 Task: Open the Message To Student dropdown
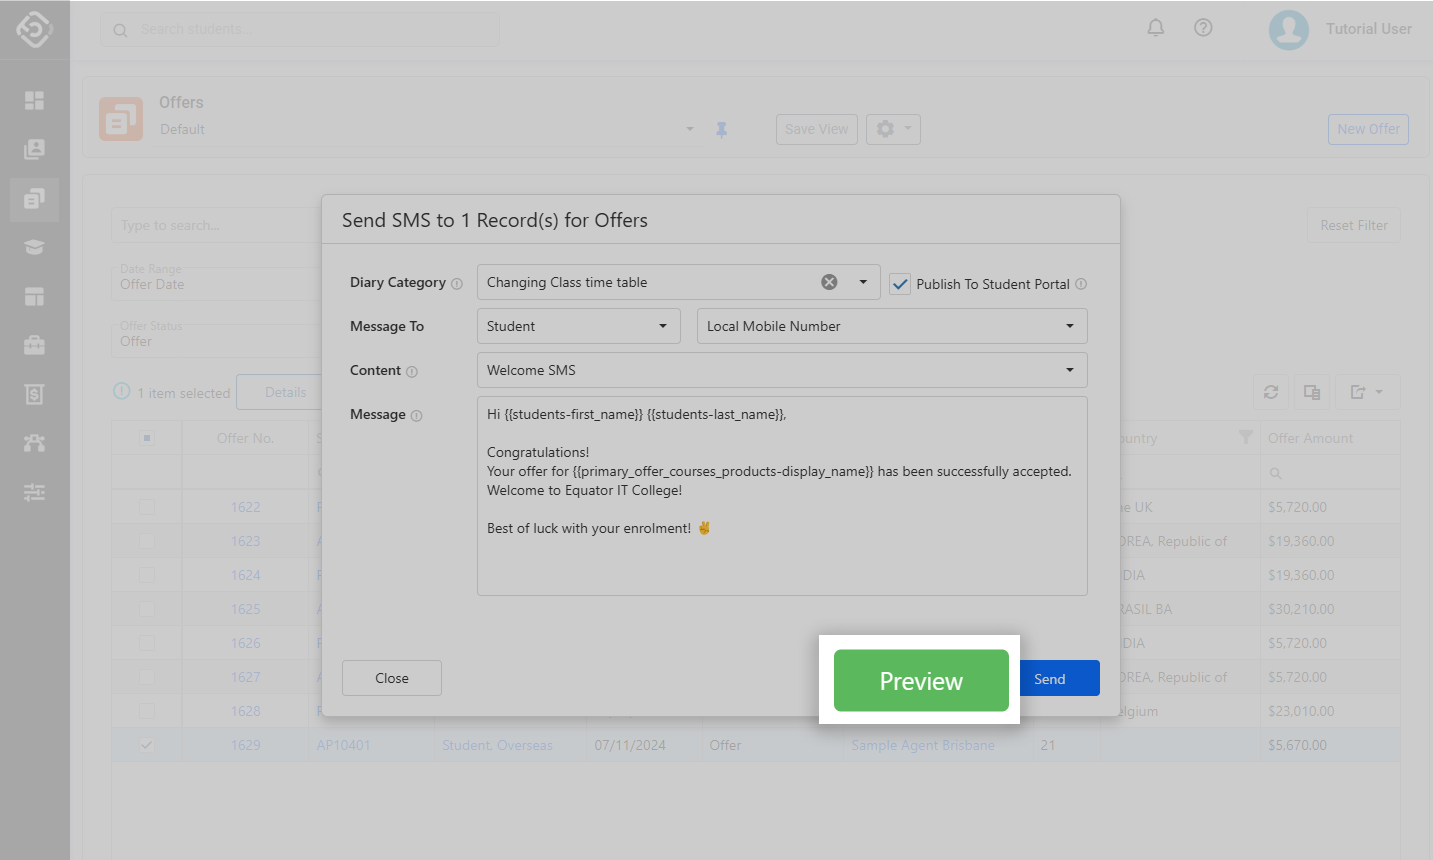(x=578, y=326)
